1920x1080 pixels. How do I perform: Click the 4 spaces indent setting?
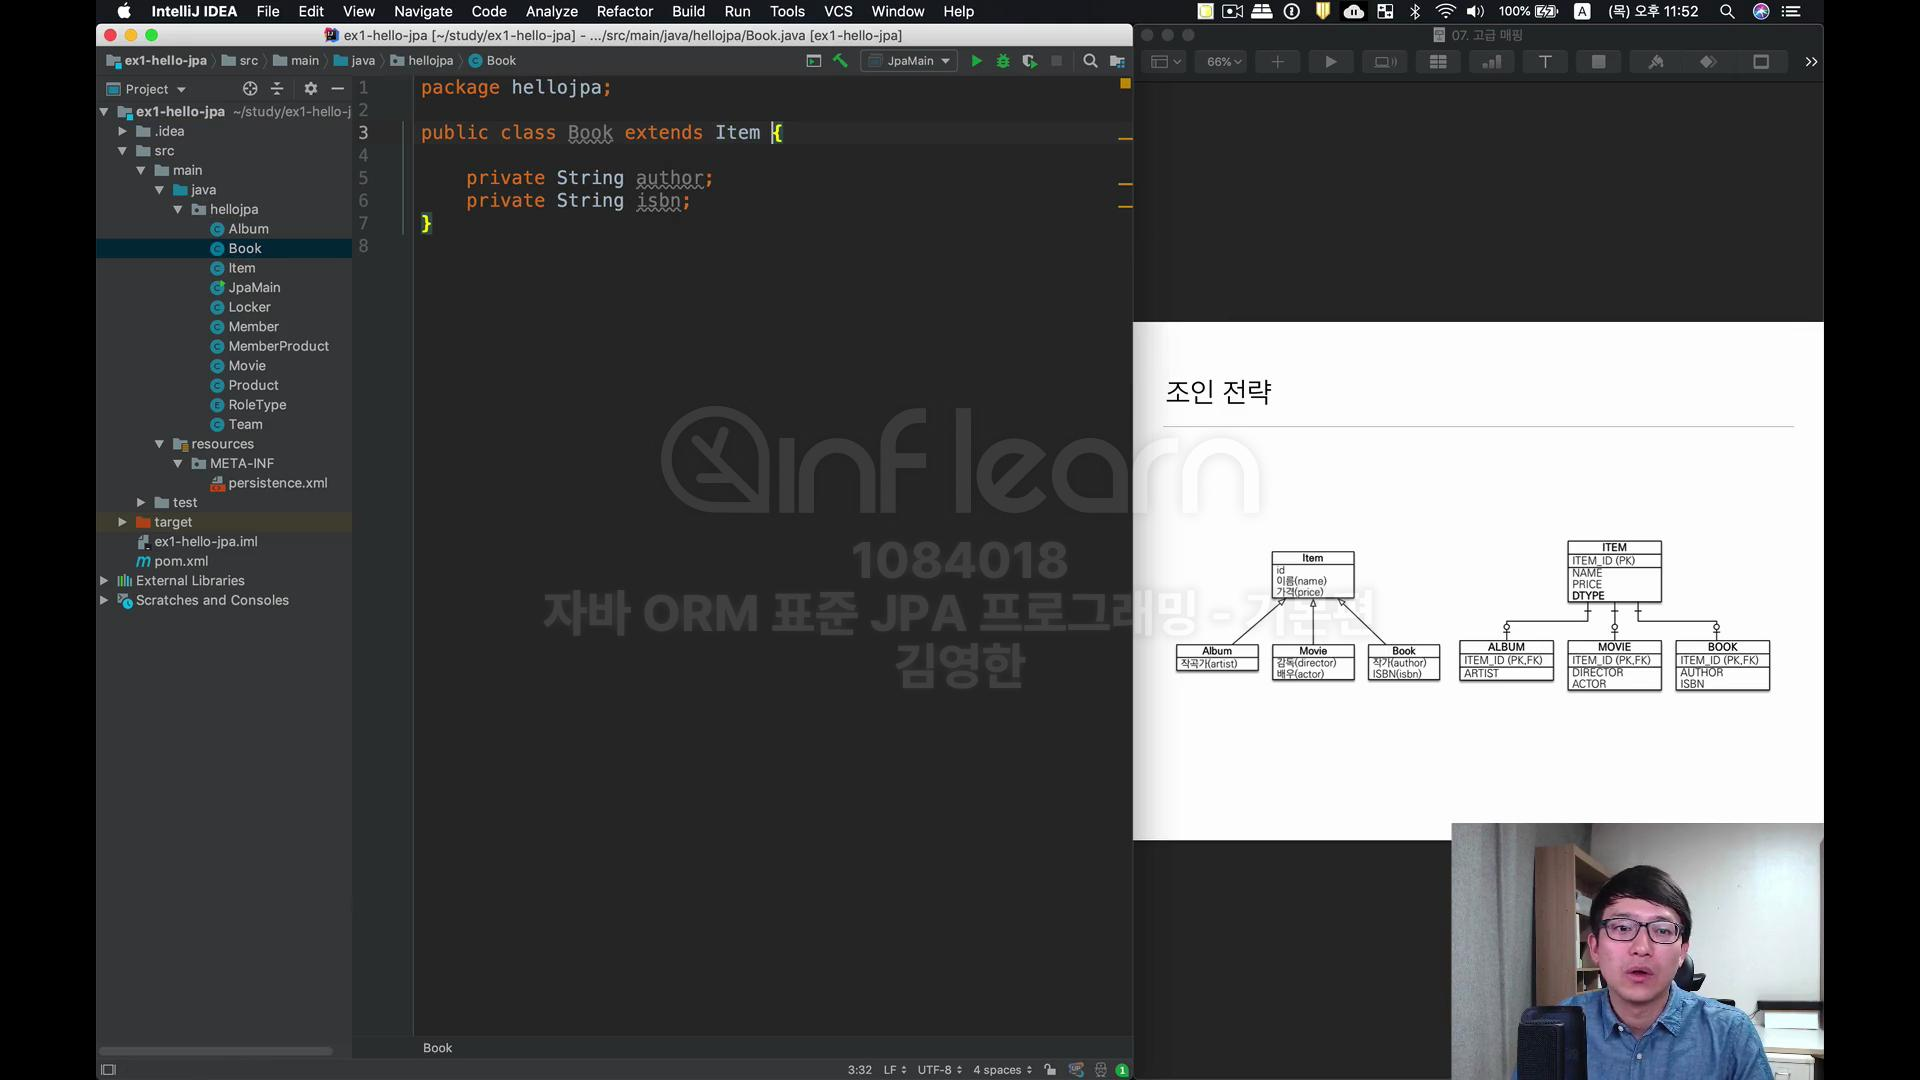[1002, 1070]
